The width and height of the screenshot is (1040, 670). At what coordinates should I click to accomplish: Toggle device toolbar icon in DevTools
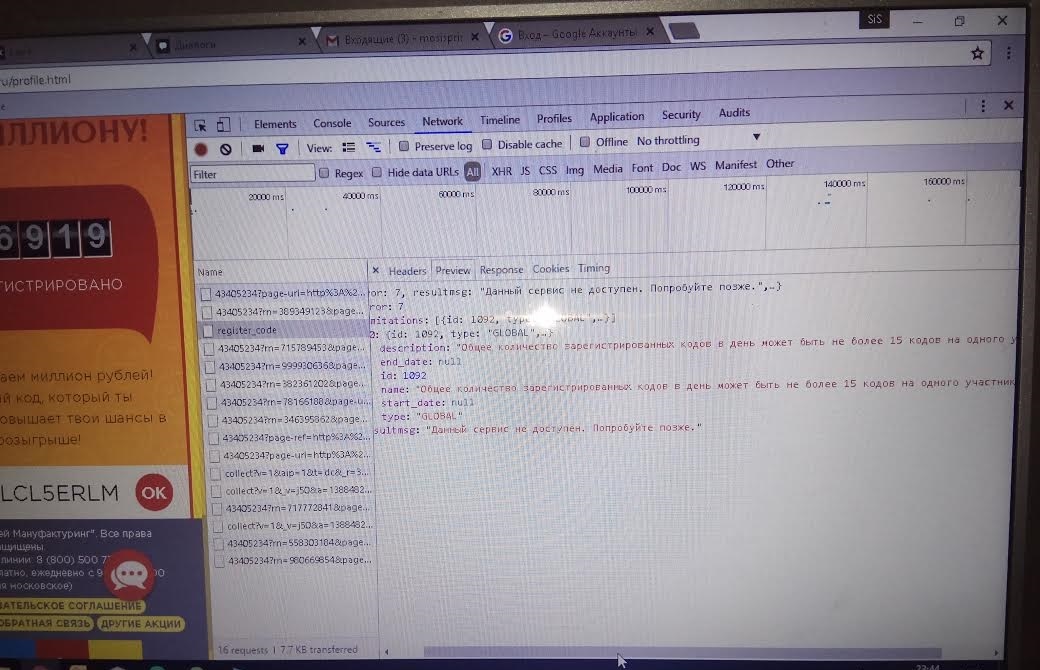pyautogui.click(x=223, y=125)
